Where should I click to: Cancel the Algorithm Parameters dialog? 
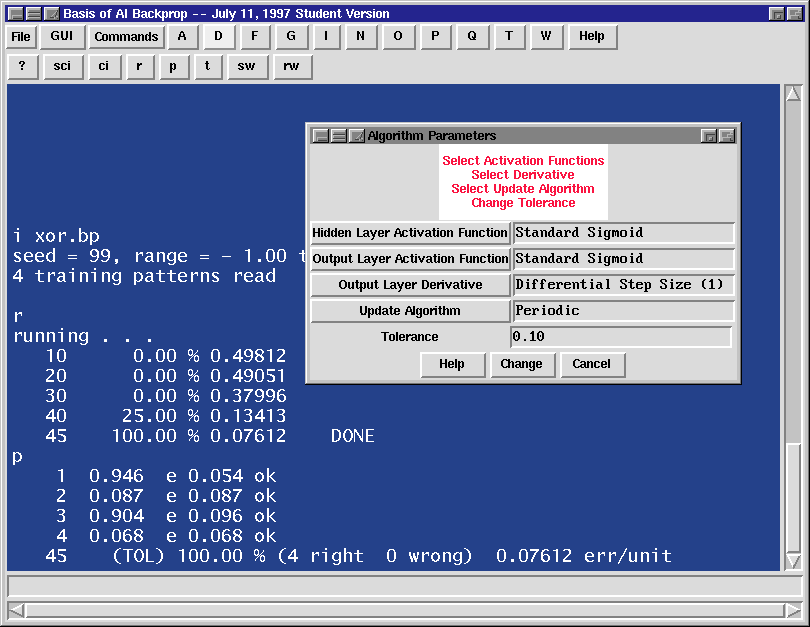(591, 364)
